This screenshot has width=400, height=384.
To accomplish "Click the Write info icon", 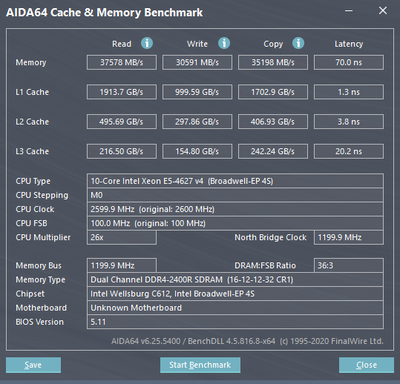I will click(224, 43).
